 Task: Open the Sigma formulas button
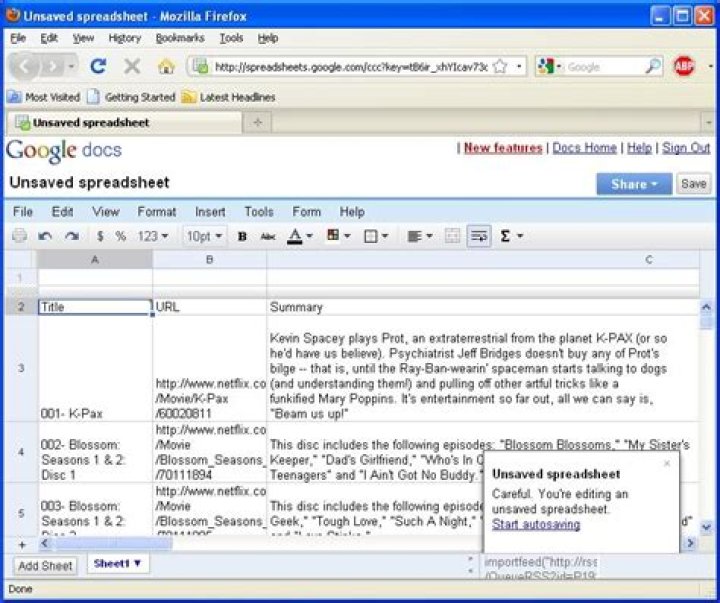(511, 236)
